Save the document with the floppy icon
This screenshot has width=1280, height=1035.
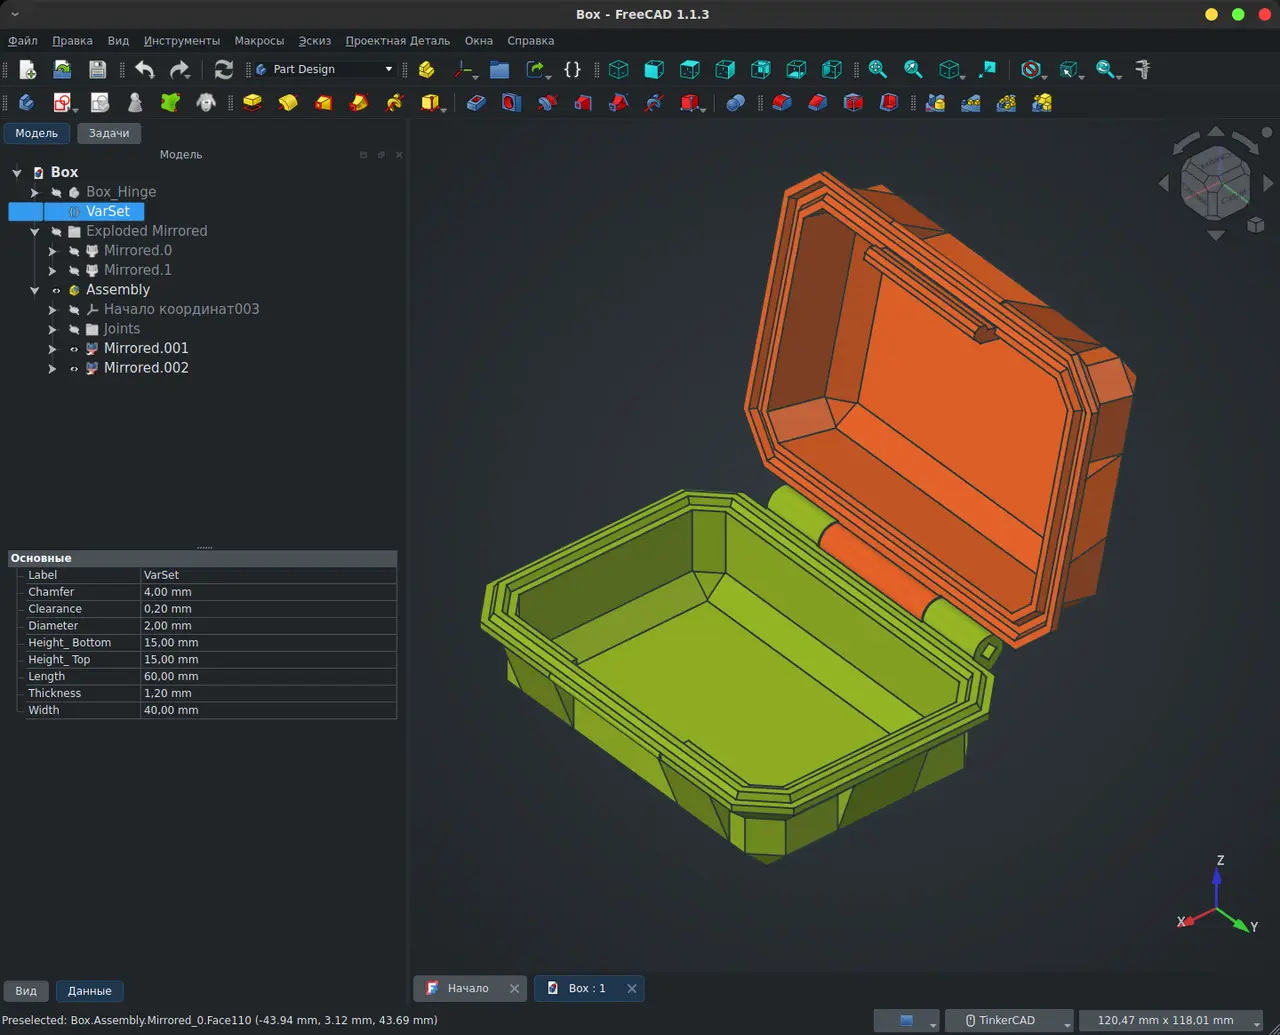pos(97,69)
